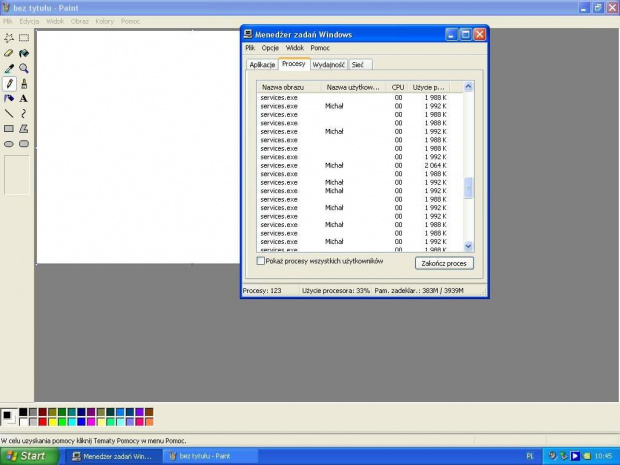Pick yellow color from palette
This screenshot has height=465, width=620.
click(x=52, y=422)
